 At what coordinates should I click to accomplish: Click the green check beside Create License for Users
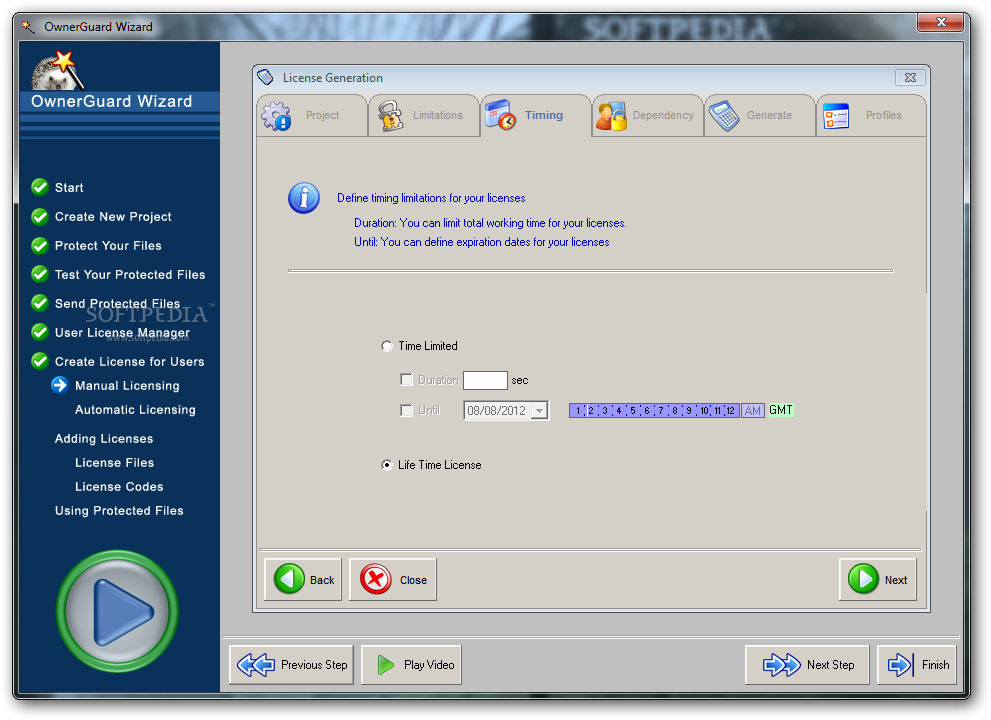(x=40, y=361)
